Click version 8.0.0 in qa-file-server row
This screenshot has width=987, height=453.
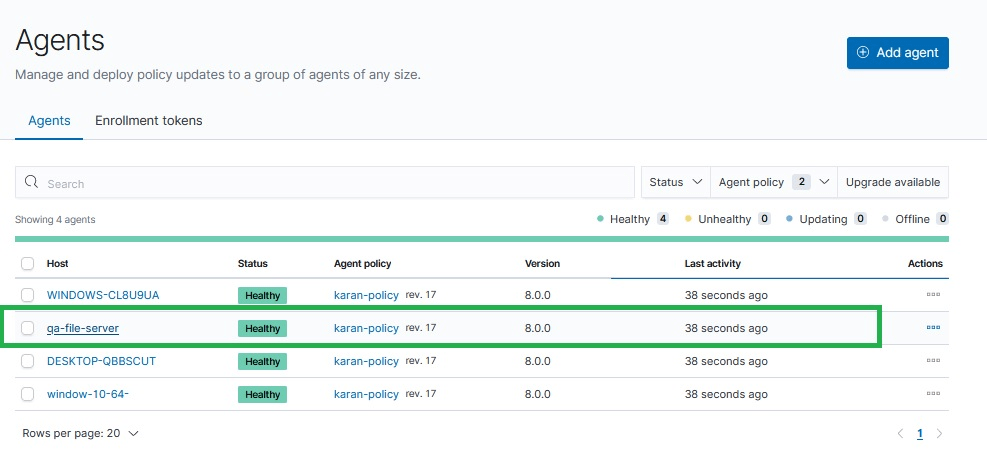click(538, 328)
